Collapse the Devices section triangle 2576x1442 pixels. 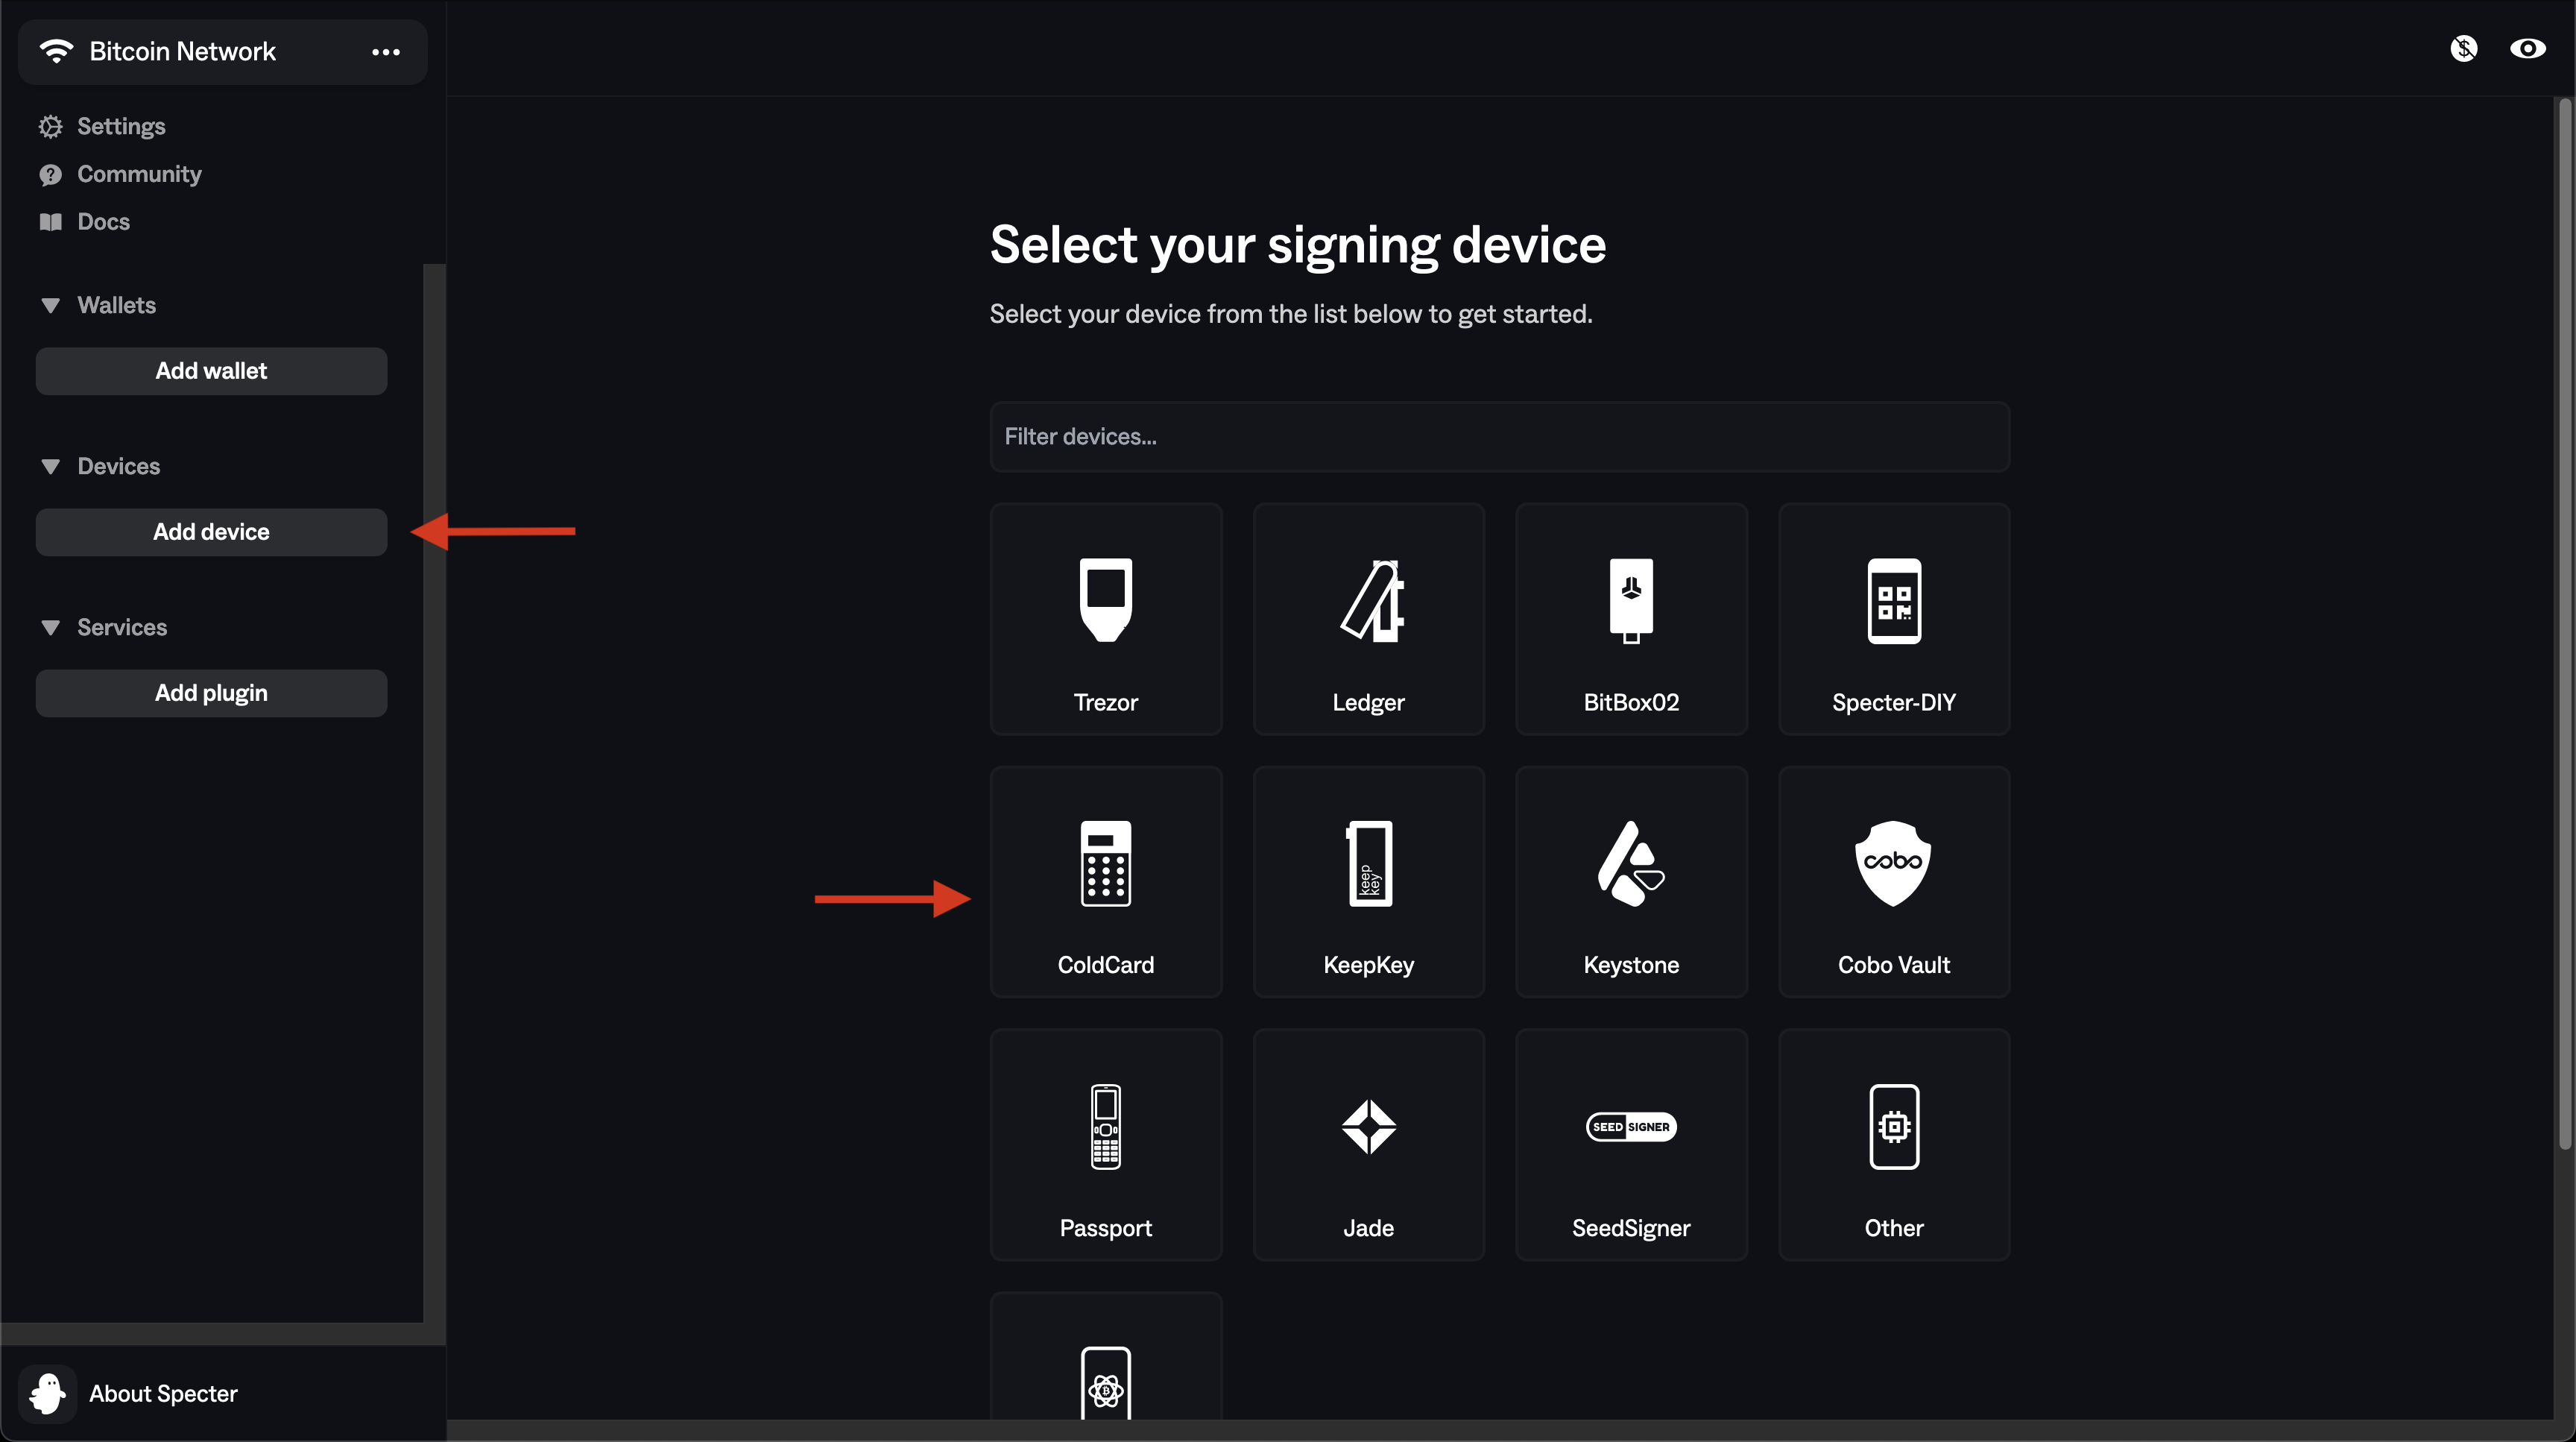(x=50, y=467)
